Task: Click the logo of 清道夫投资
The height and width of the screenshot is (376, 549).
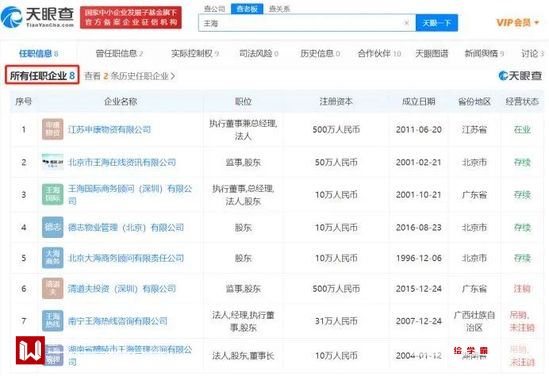Action: 53,288
